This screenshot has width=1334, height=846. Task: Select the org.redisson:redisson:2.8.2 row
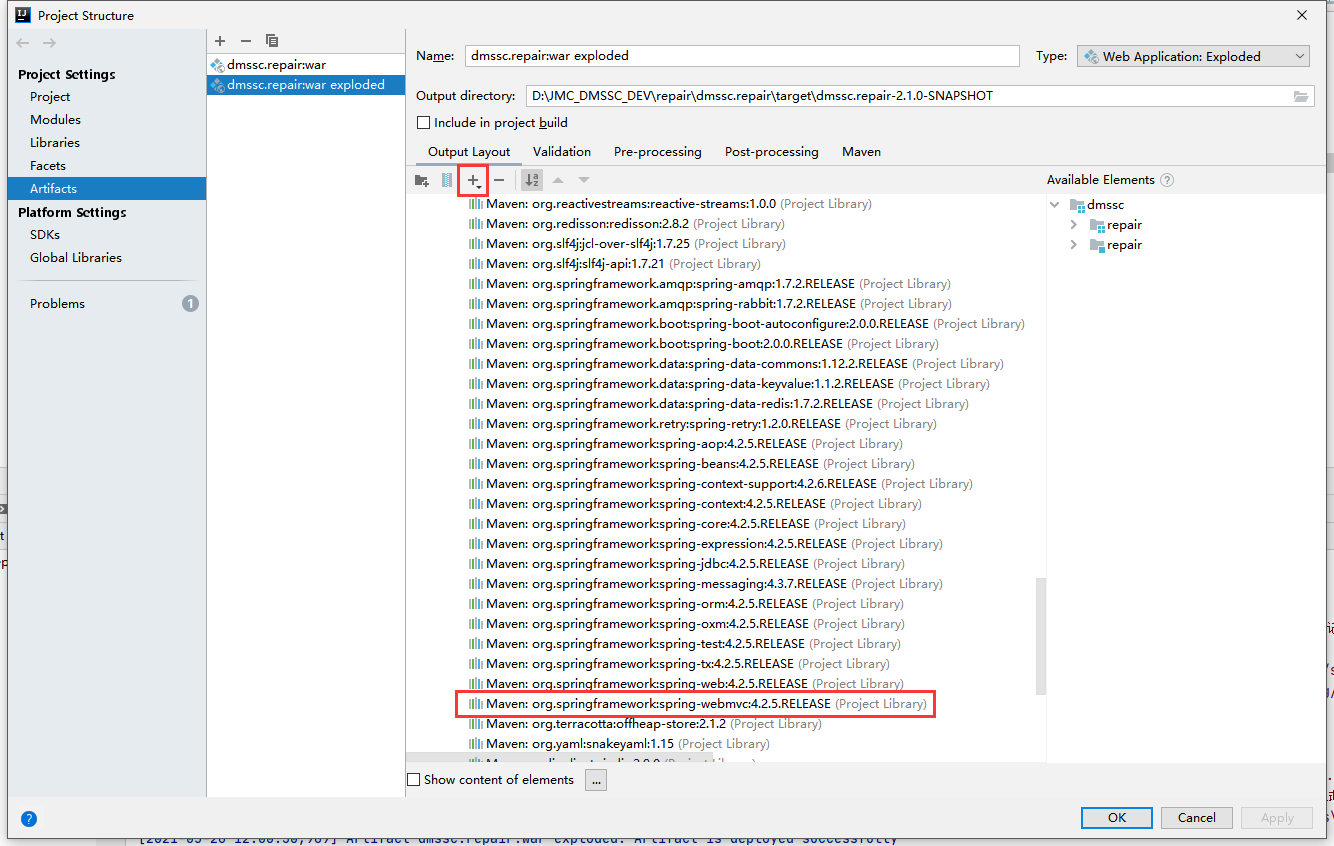[x=627, y=224]
